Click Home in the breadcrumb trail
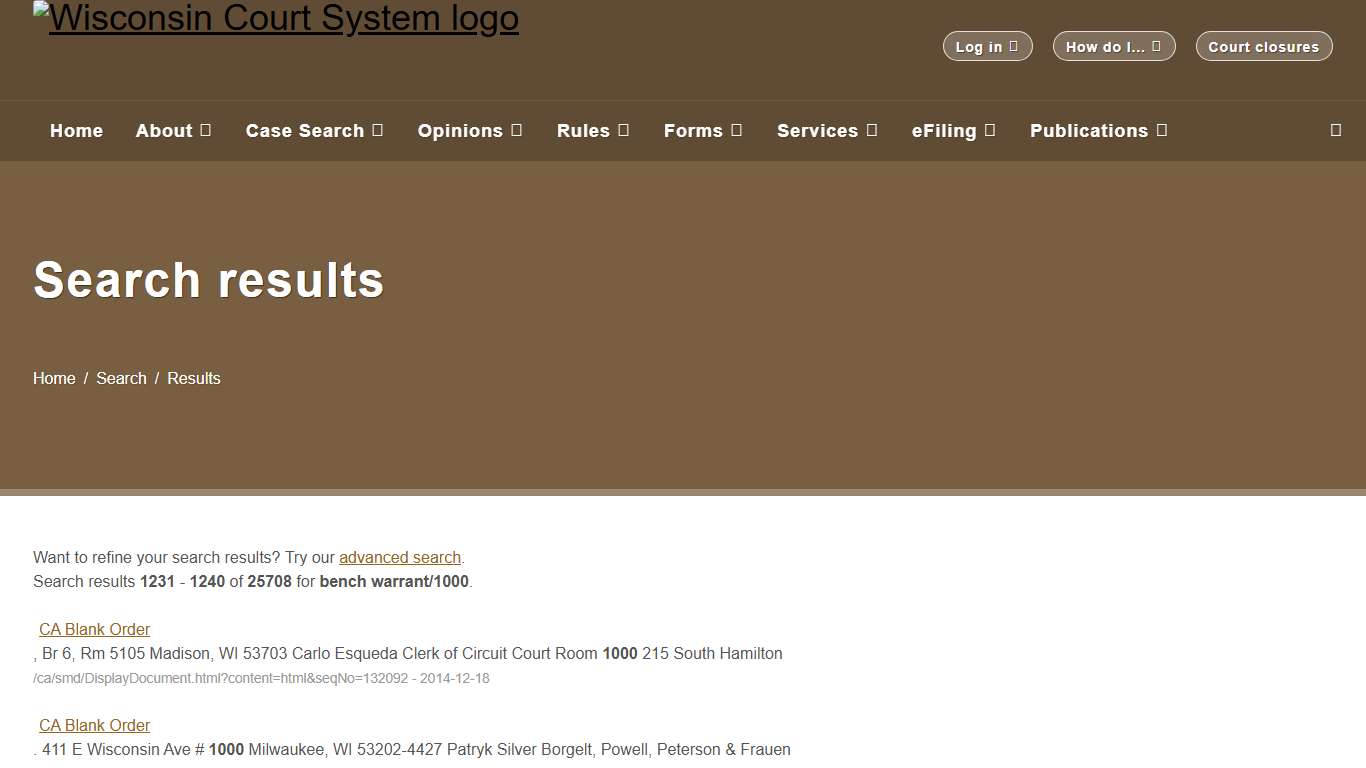Viewport: 1366px width, 768px height. (54, 378)
